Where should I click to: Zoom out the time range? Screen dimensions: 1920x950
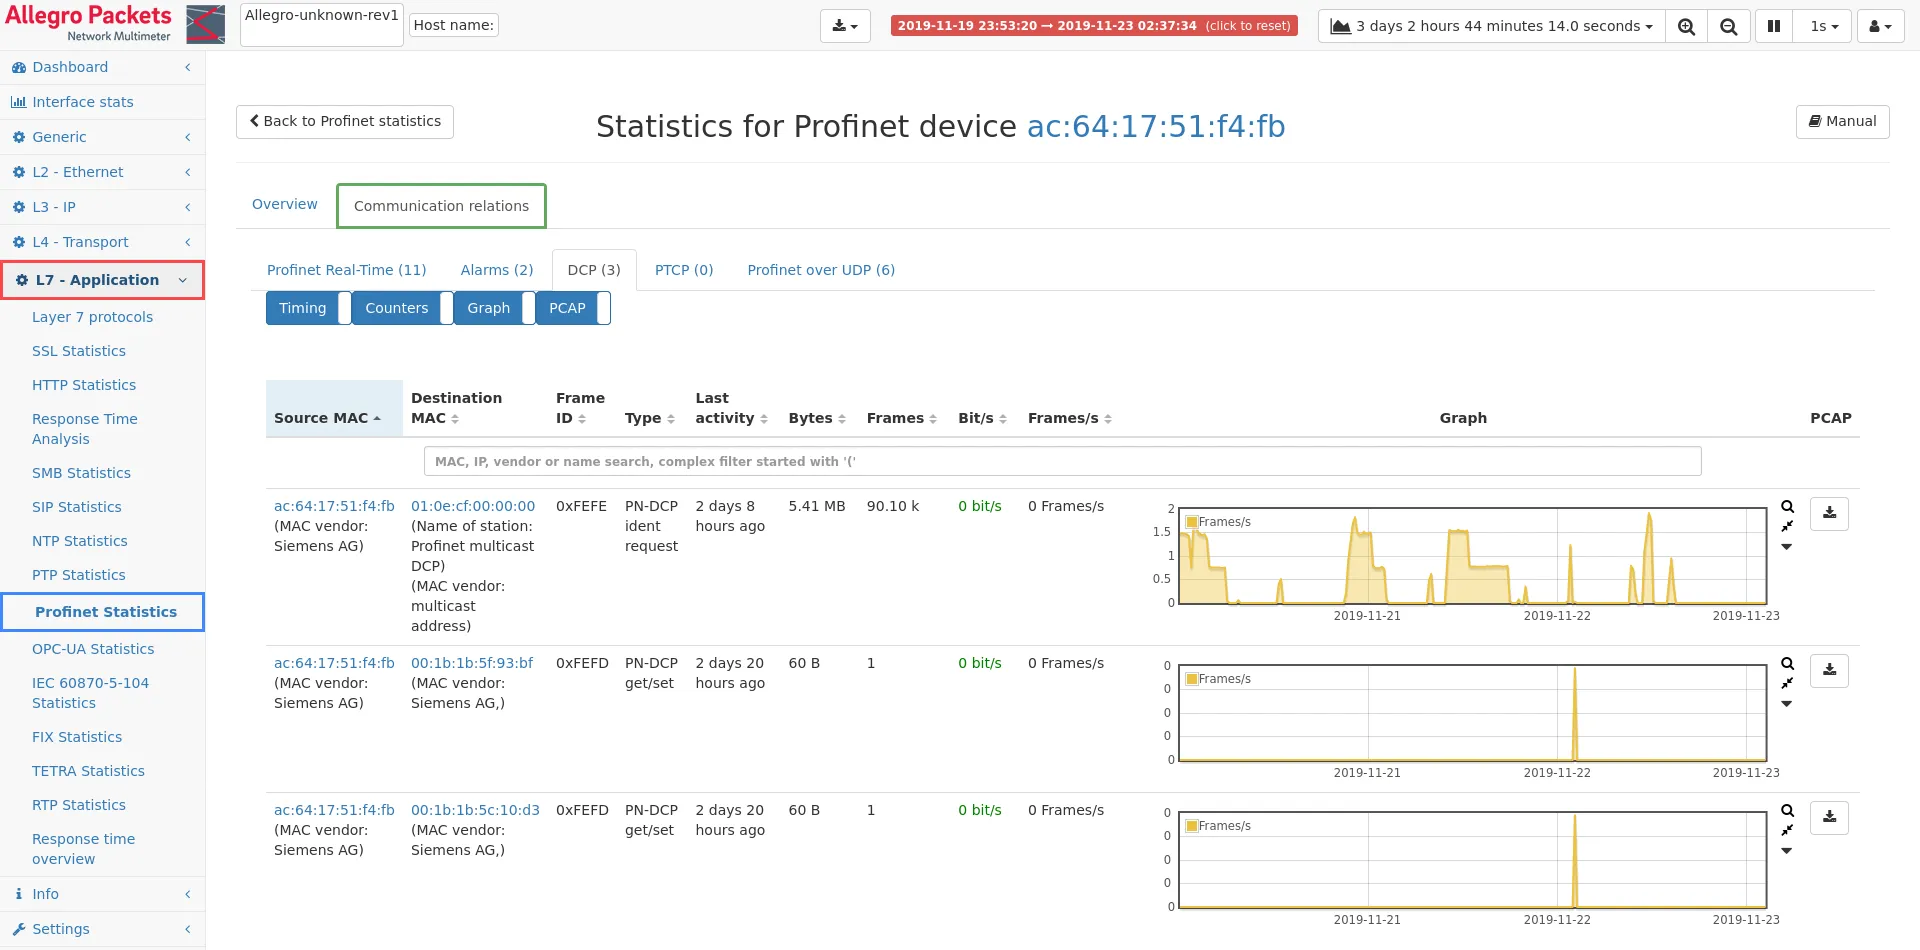tap(1728, 26)
